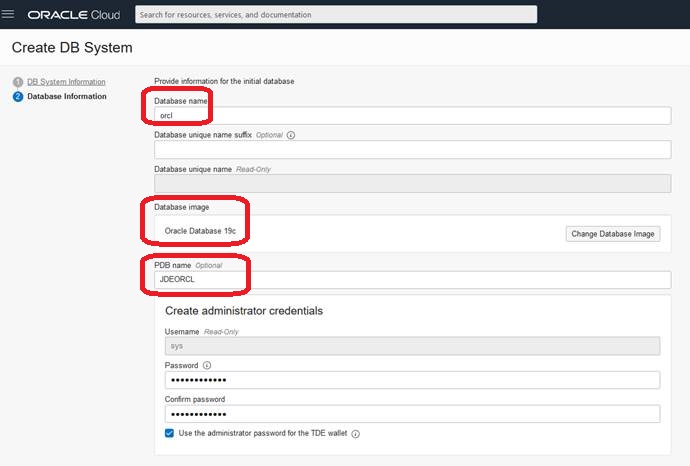Click the read-only Username field sys

coord(412,346)
